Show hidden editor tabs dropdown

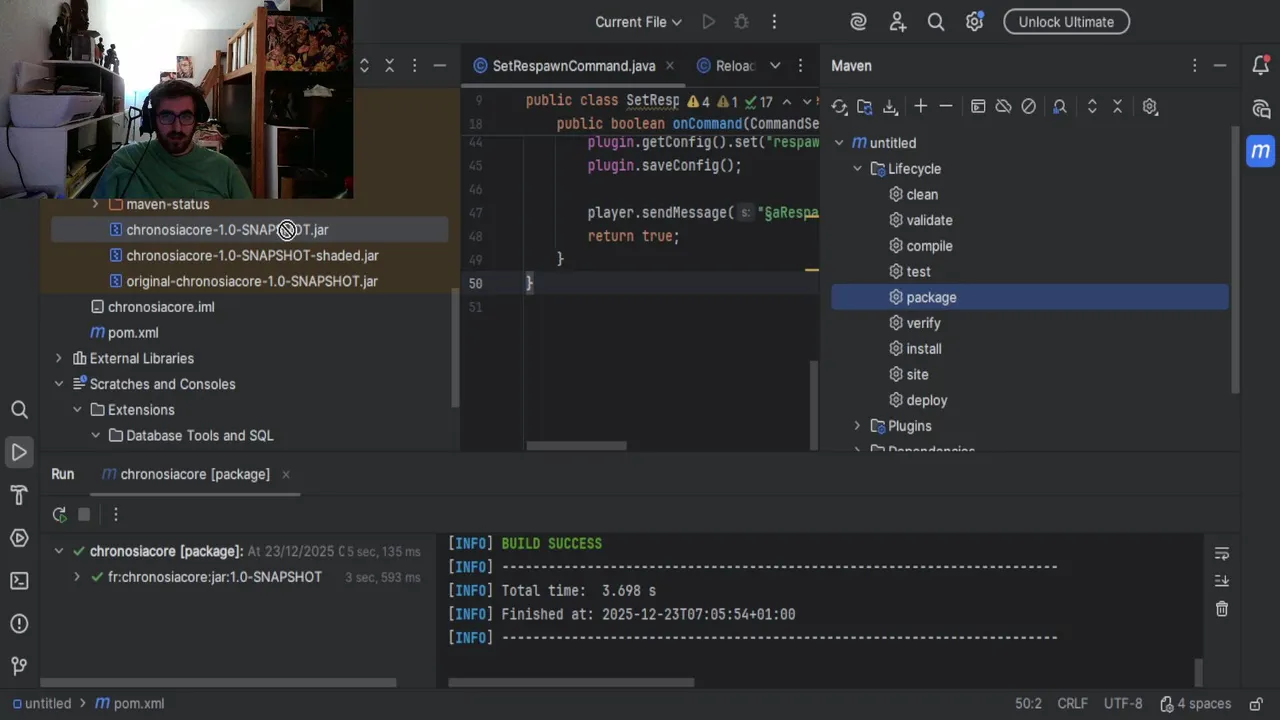point(775,66)
